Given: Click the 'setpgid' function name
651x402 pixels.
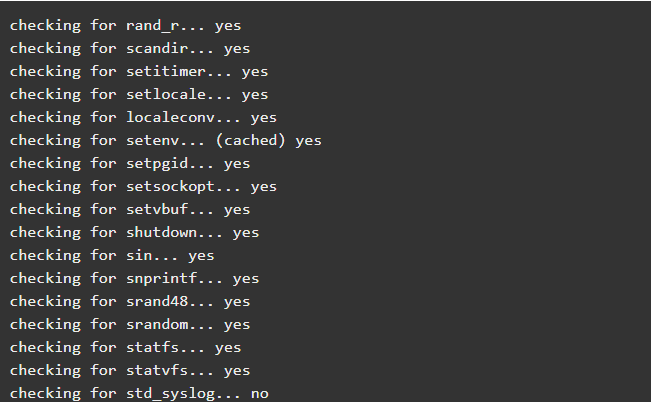Looking at the screenshot, I should click(157, 164).
